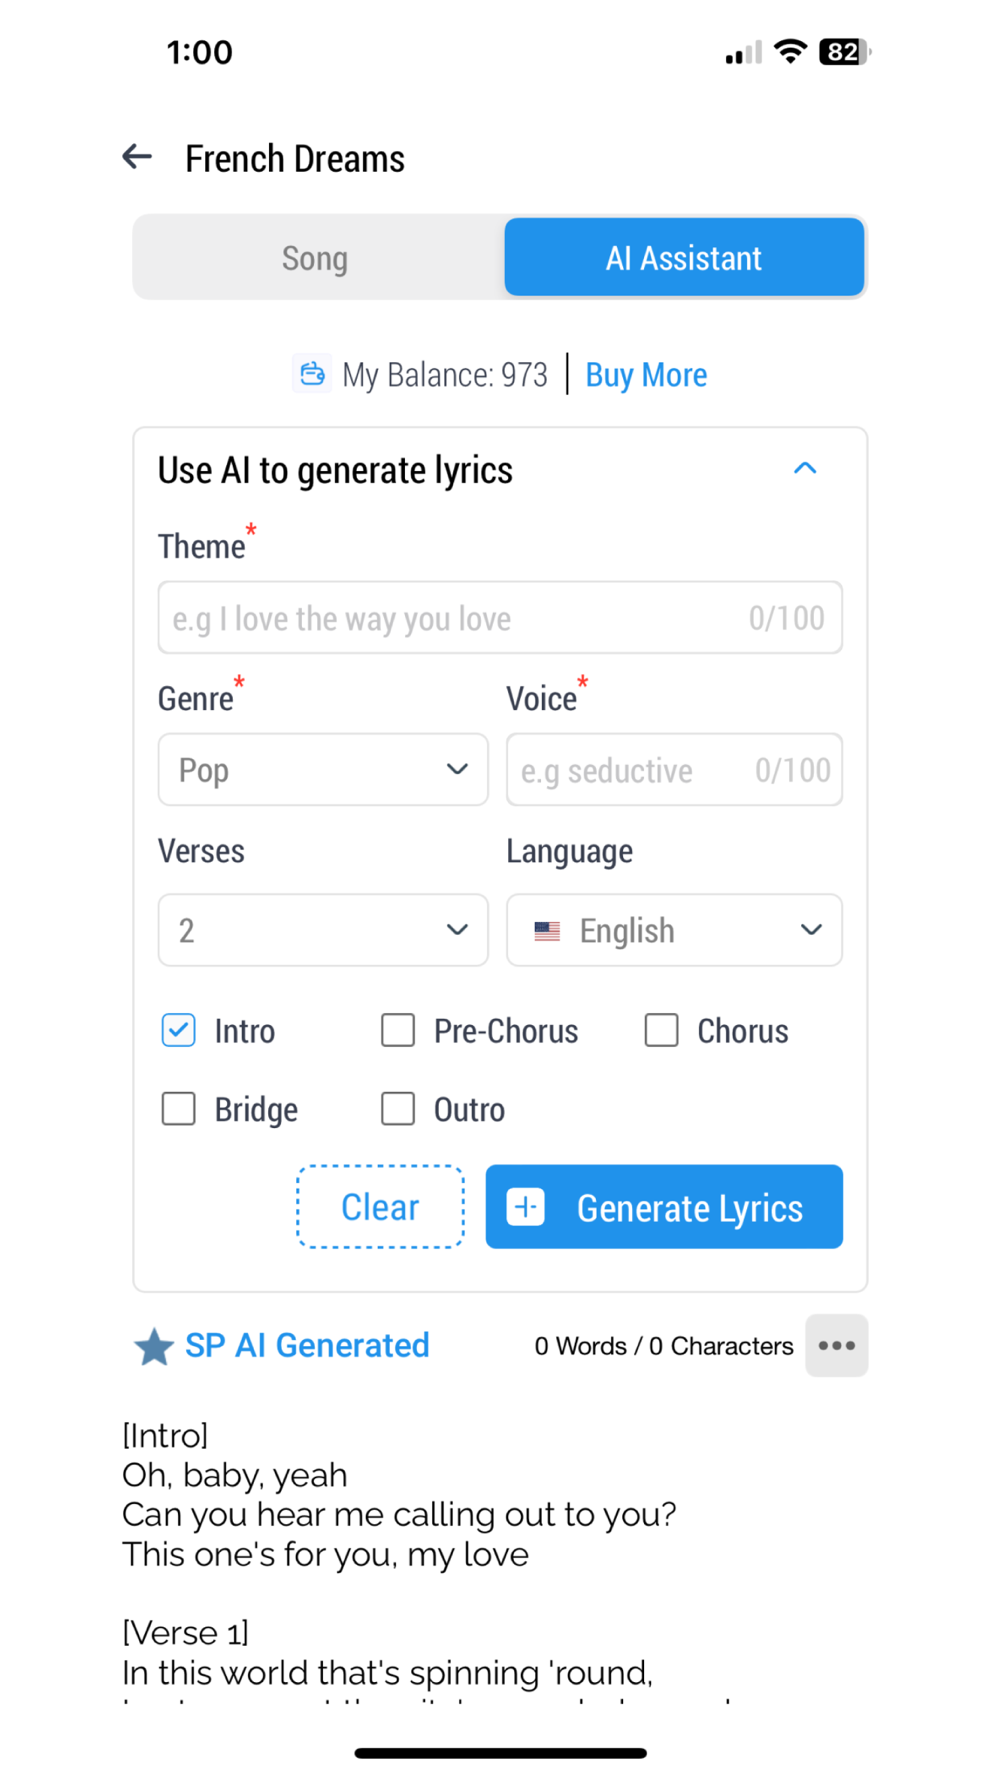Tap the US flag language icon
The height and width of the screenshot is (1778, 1000).
[547, 931]
